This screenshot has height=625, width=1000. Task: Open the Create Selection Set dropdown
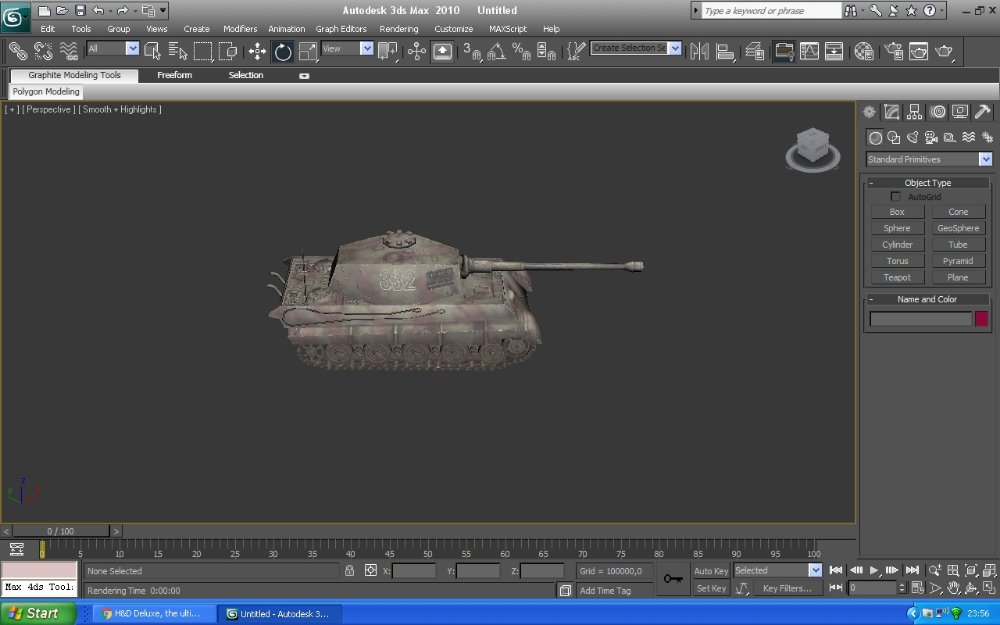point(675,48)
